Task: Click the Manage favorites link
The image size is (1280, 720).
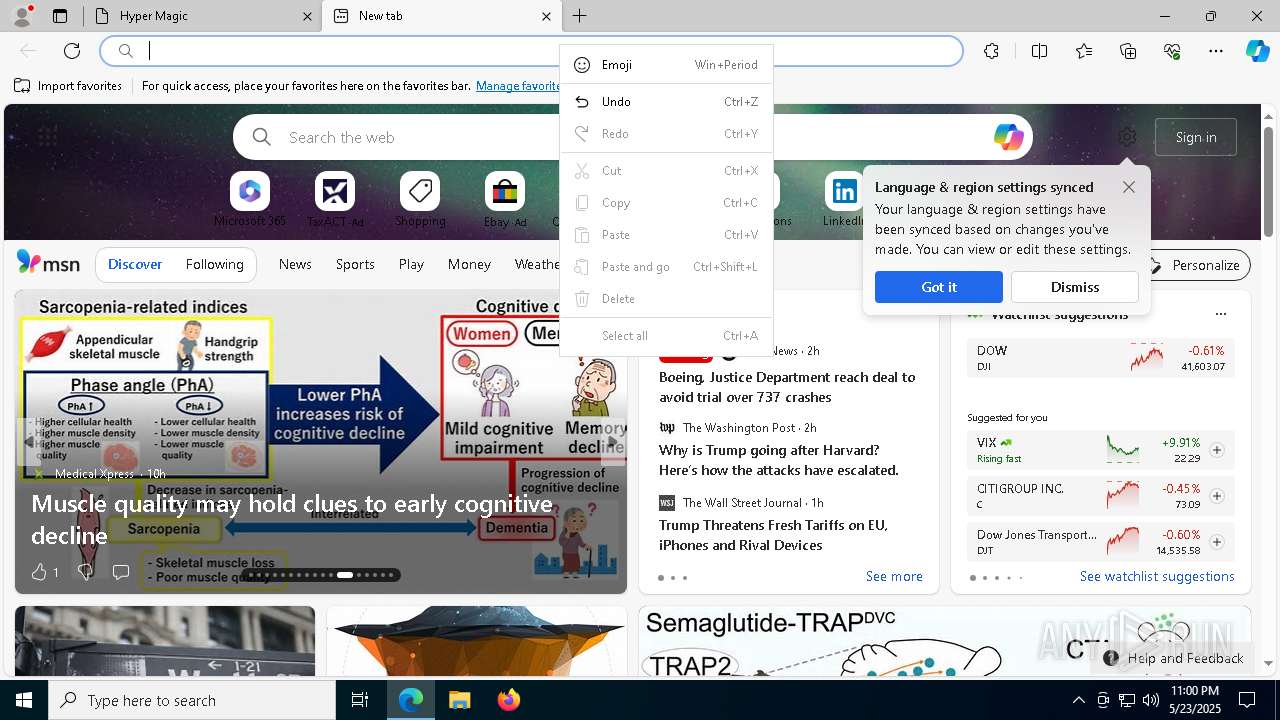Action: [519, 86]
